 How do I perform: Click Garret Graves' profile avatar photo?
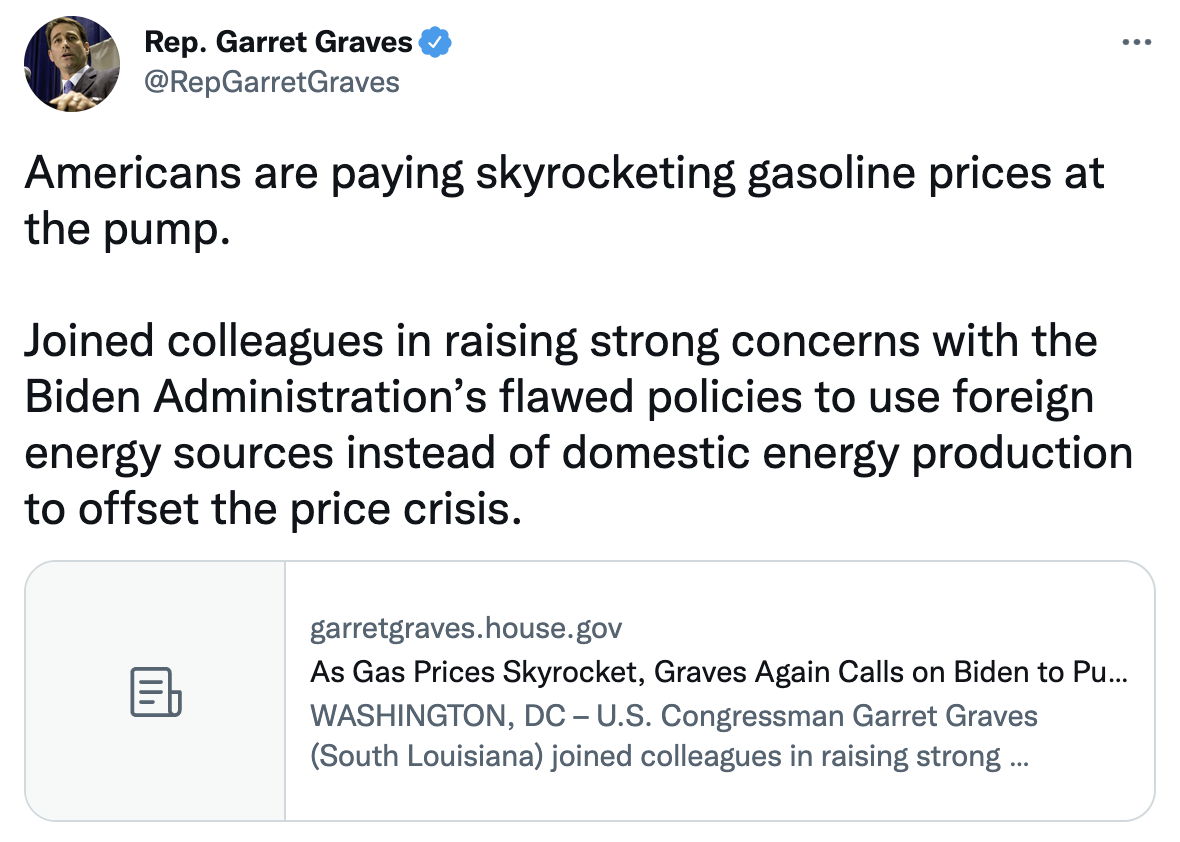click(72, 62)
